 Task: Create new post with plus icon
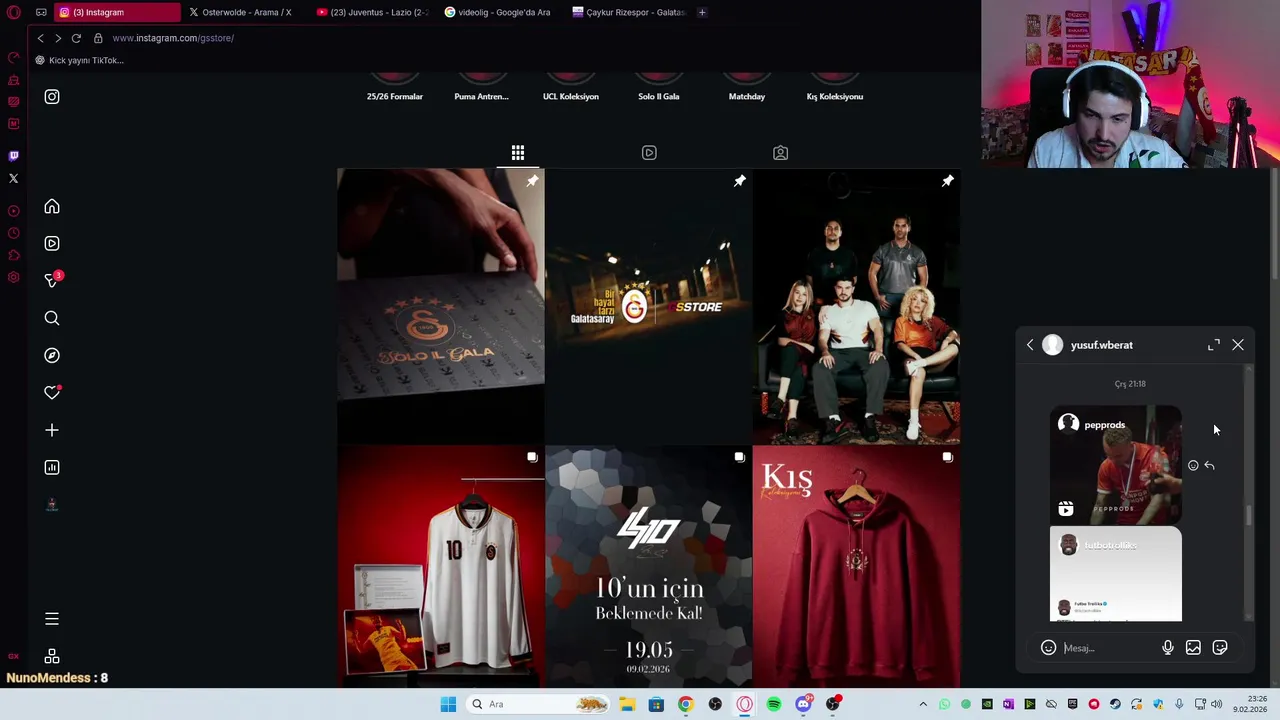click(52, 430)
